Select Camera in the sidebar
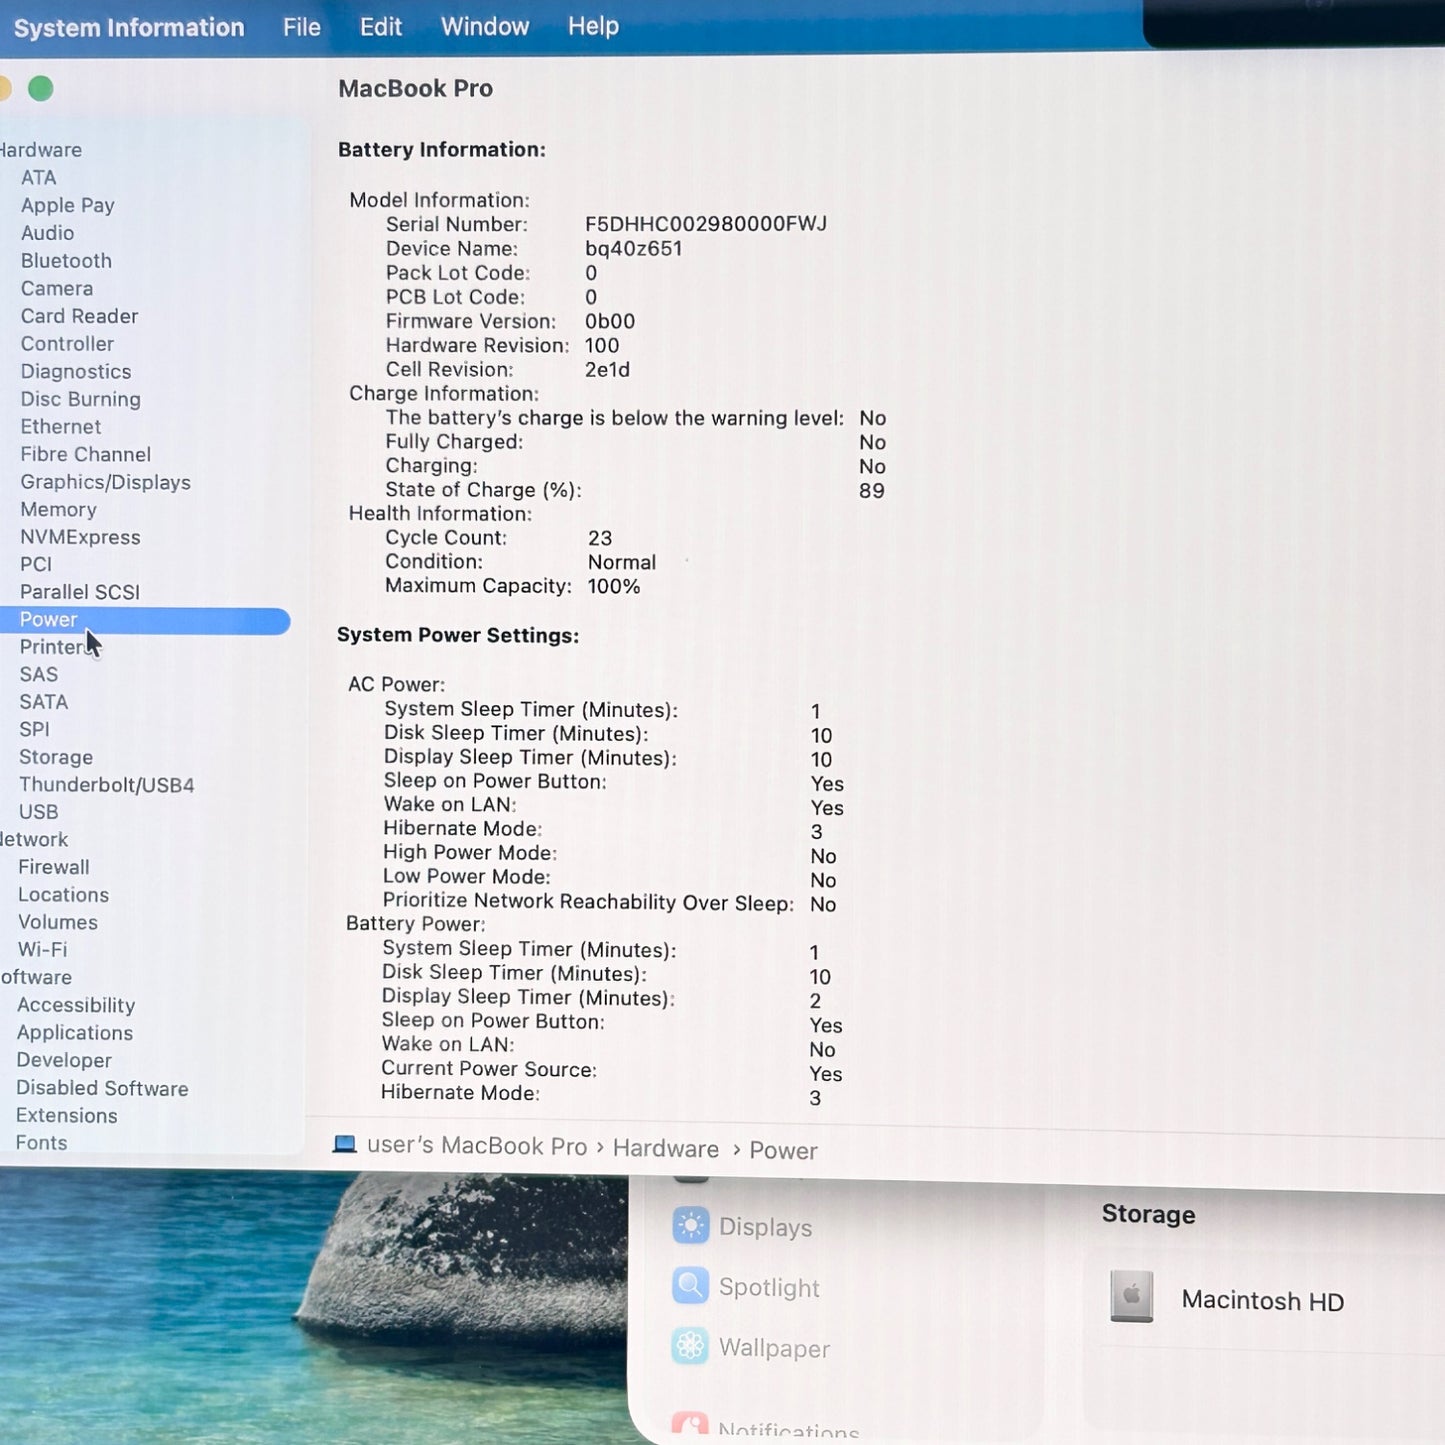This screenshot has height=1445, width=1445. click(x=57, y=288)
